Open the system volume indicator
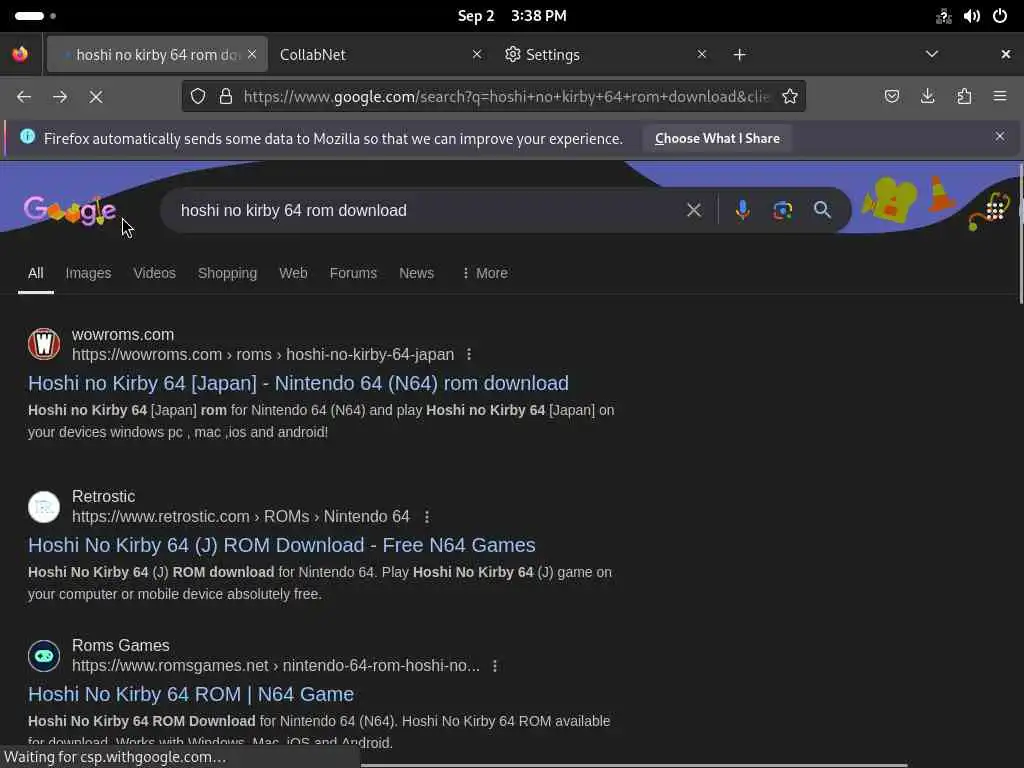1024x768 pixels. (x=972, y=16)
